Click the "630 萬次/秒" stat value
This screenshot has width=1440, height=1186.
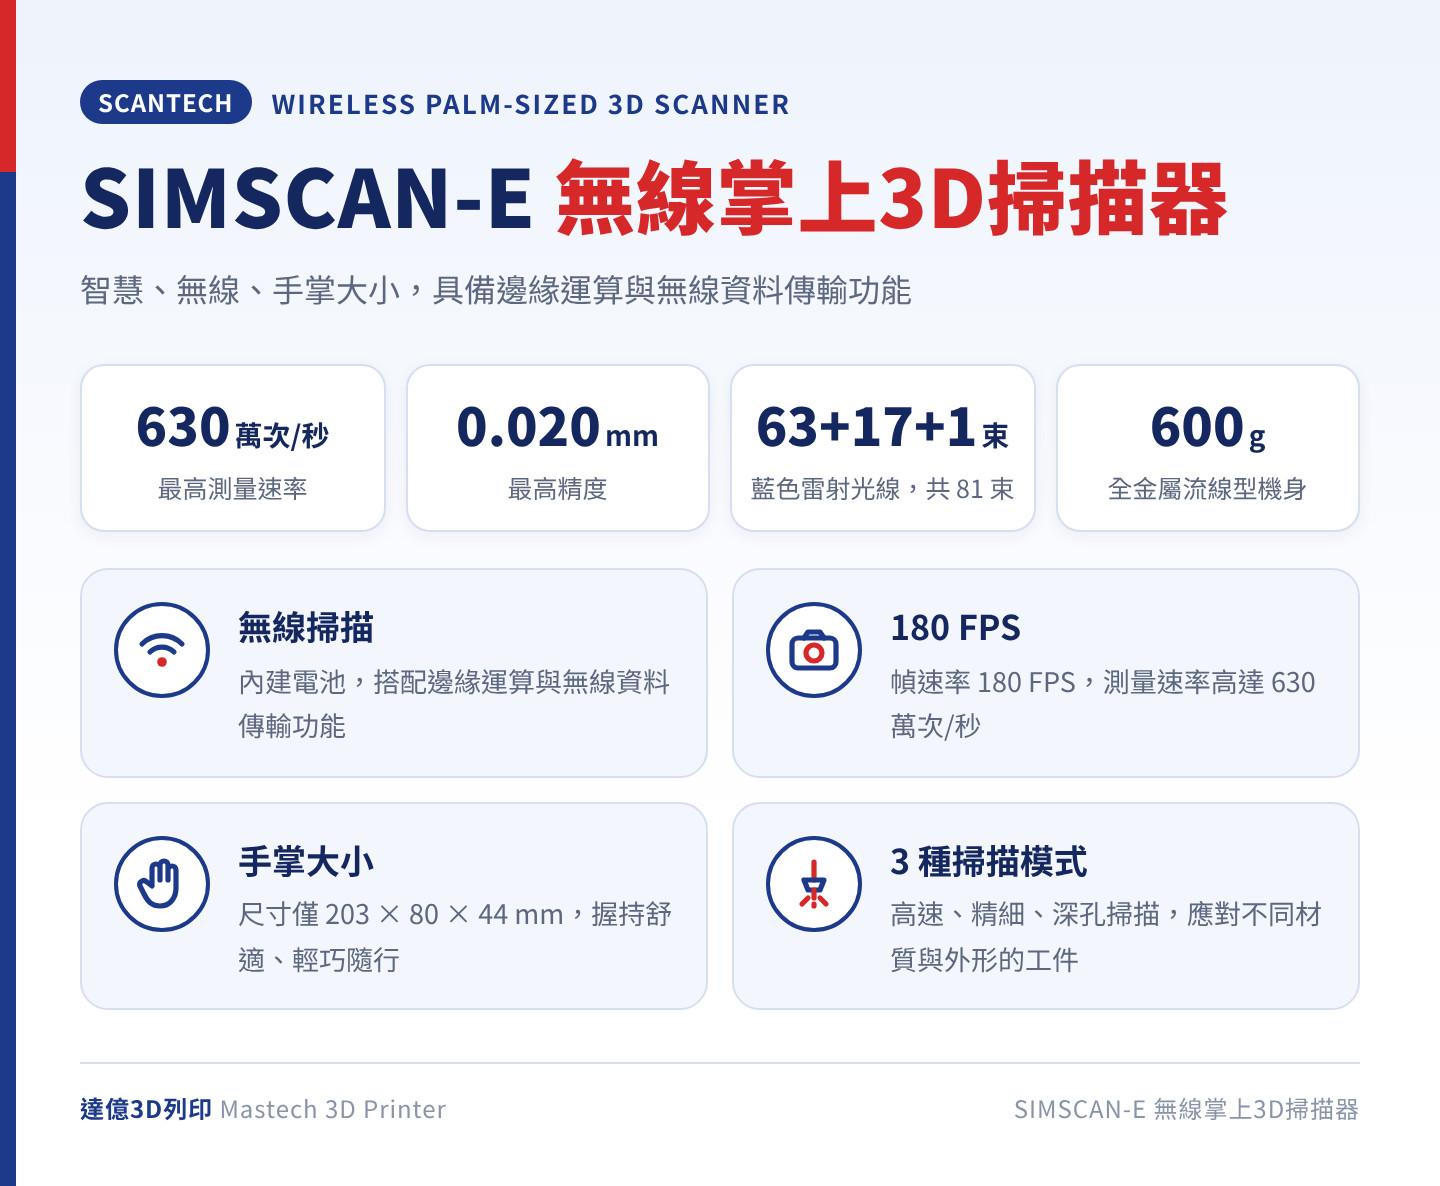(x=233, y=427)
